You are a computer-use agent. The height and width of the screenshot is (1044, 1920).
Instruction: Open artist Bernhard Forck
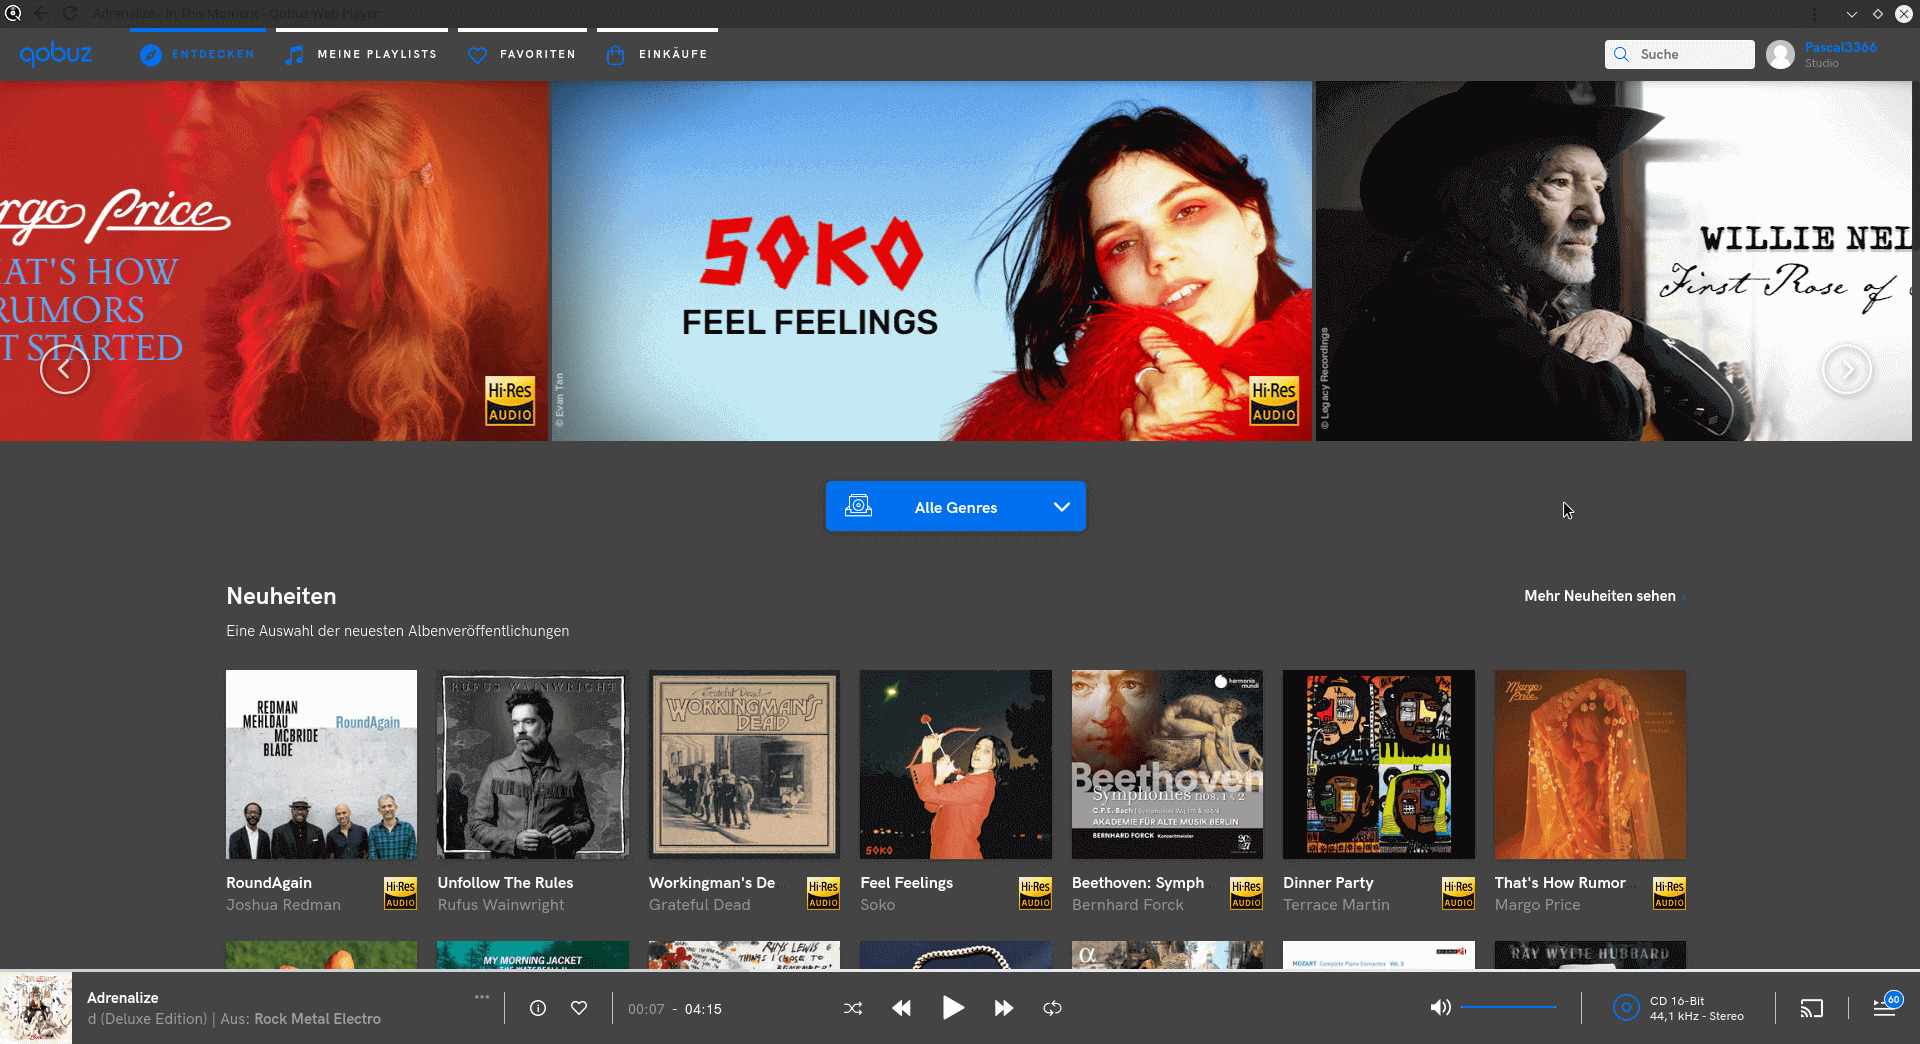tap(1127, 905)
